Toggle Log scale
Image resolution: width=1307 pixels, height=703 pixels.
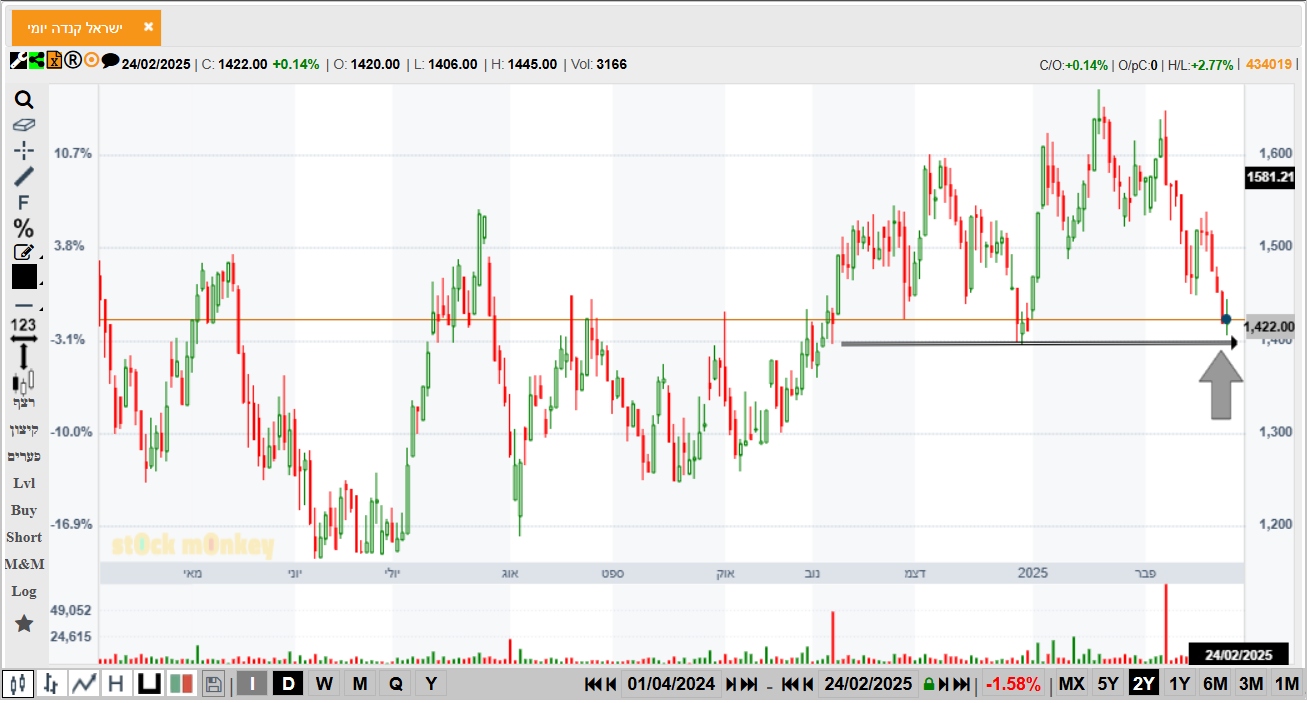click(24, 591)
